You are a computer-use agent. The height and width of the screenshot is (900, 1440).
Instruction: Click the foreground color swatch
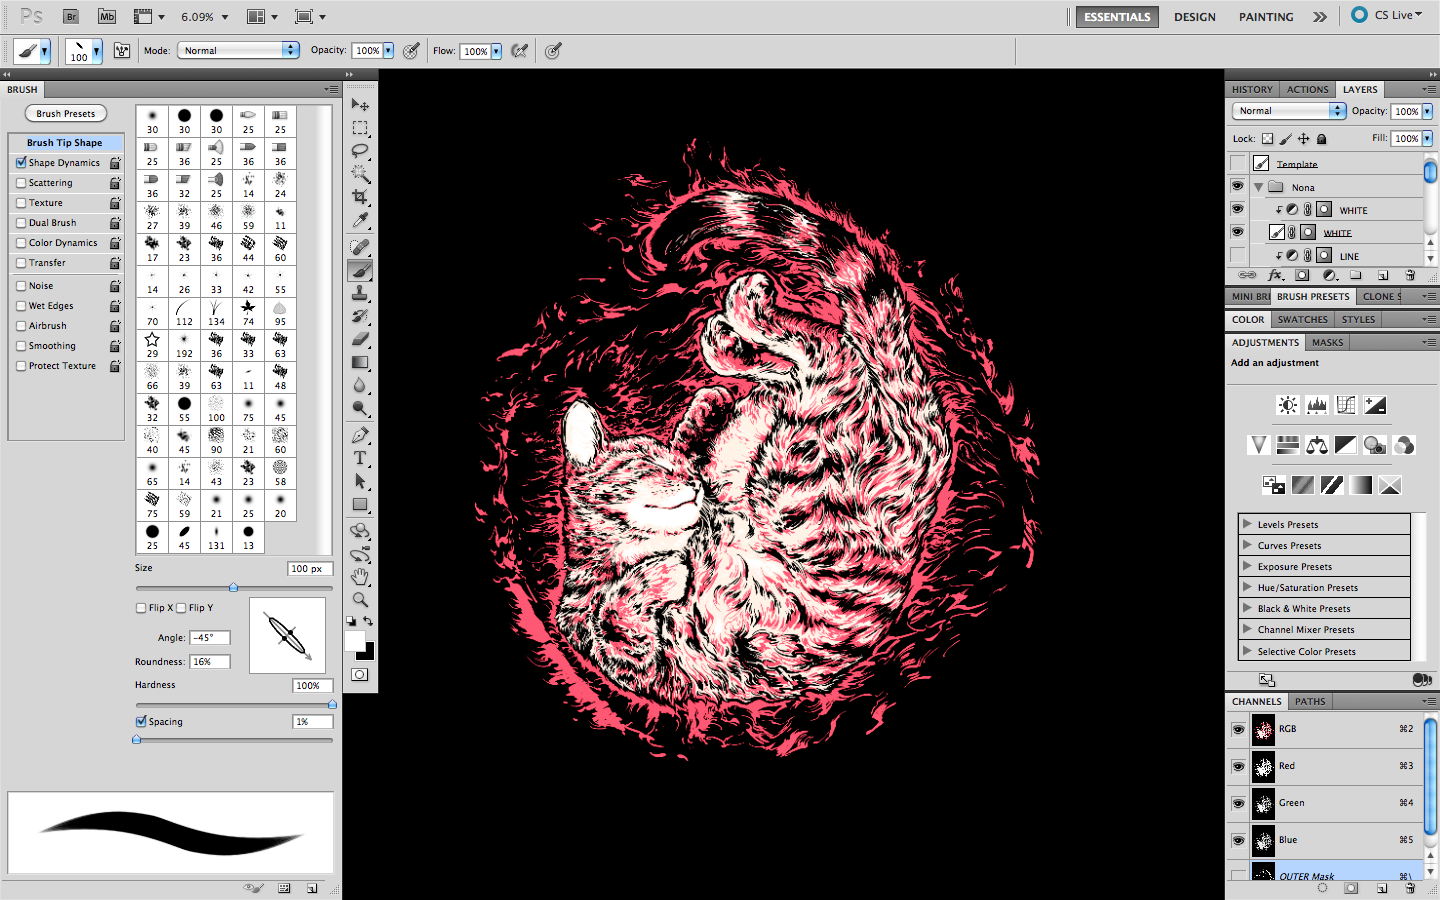(x=355, y=641)
